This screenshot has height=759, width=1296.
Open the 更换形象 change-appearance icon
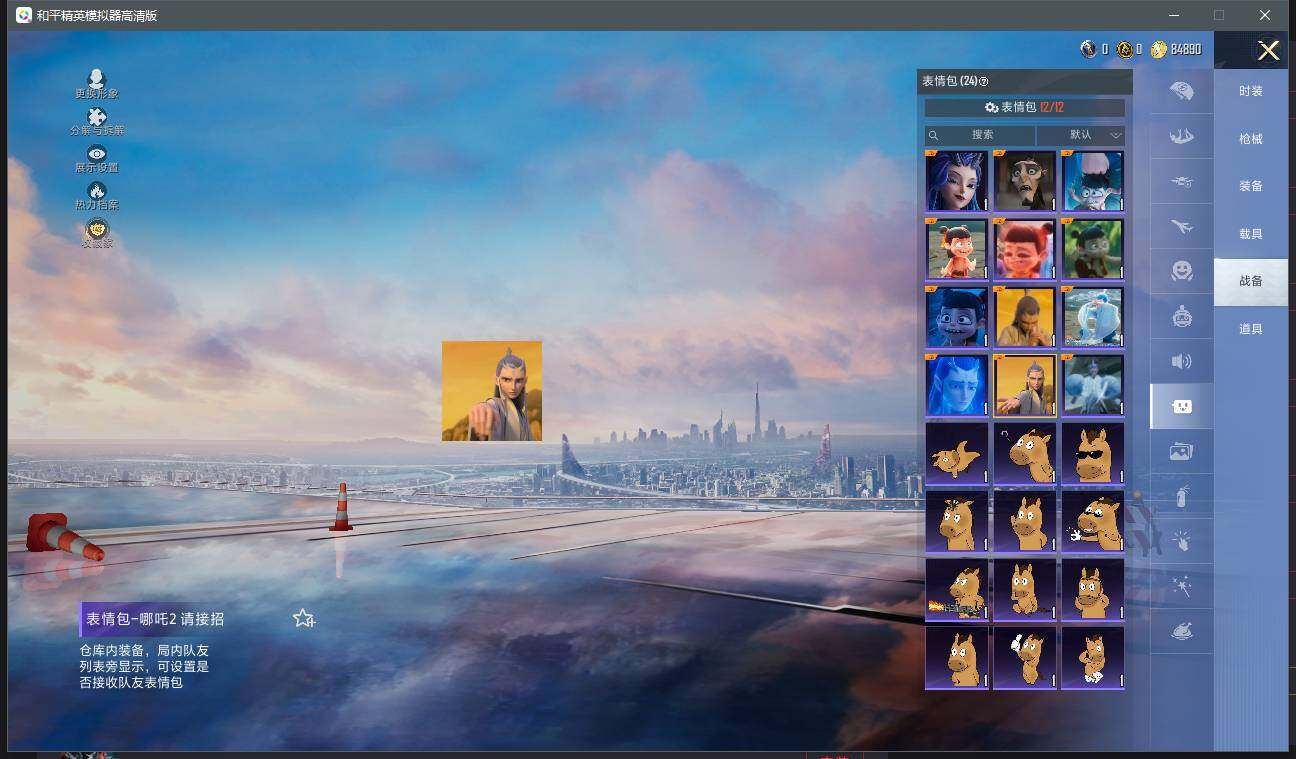[x=96, y=80]
